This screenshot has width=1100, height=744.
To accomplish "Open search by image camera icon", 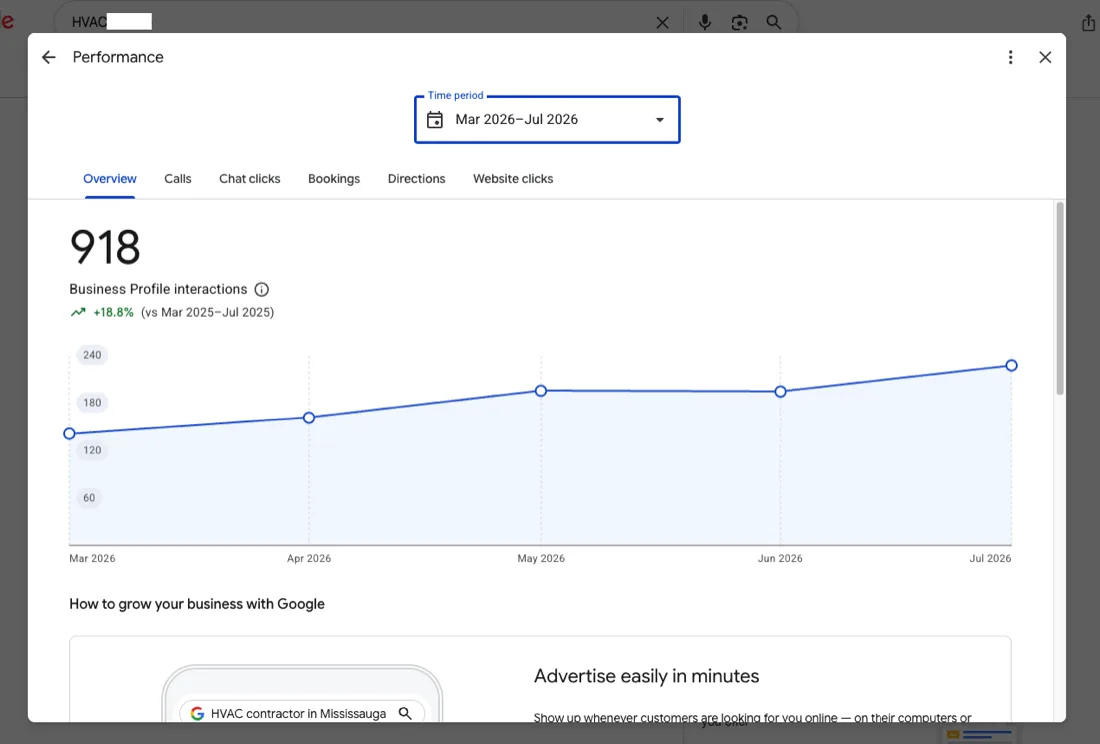I will pos(739,22).
